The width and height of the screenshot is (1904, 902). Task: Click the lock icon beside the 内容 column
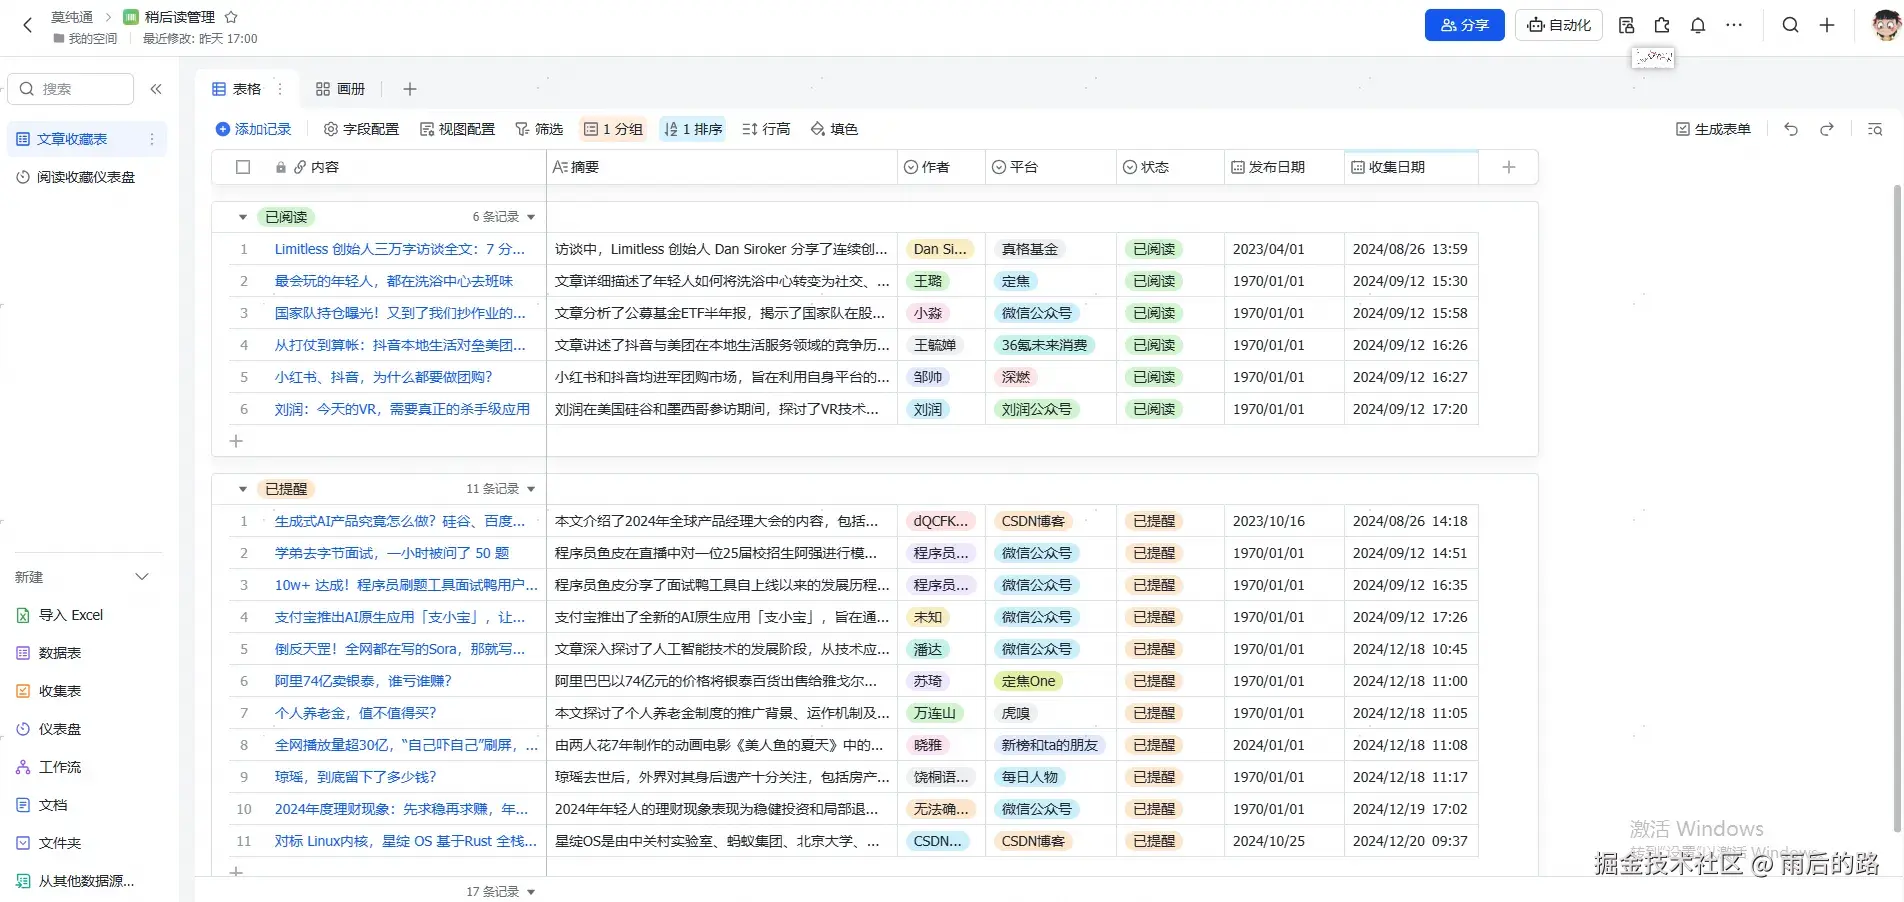tap(281, 167)
